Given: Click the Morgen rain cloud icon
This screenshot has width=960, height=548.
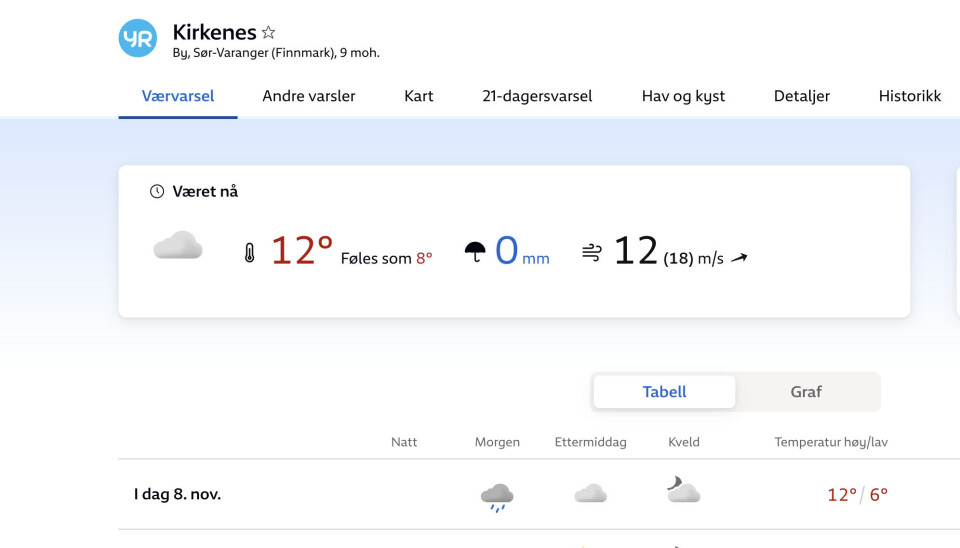Looking at the screenshot, I should [497, 495].
